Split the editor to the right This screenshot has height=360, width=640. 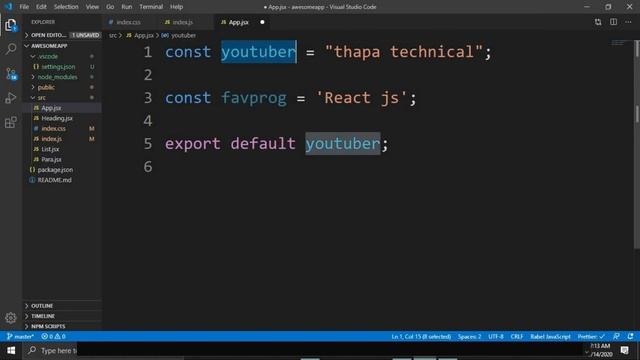click(613, 22)
